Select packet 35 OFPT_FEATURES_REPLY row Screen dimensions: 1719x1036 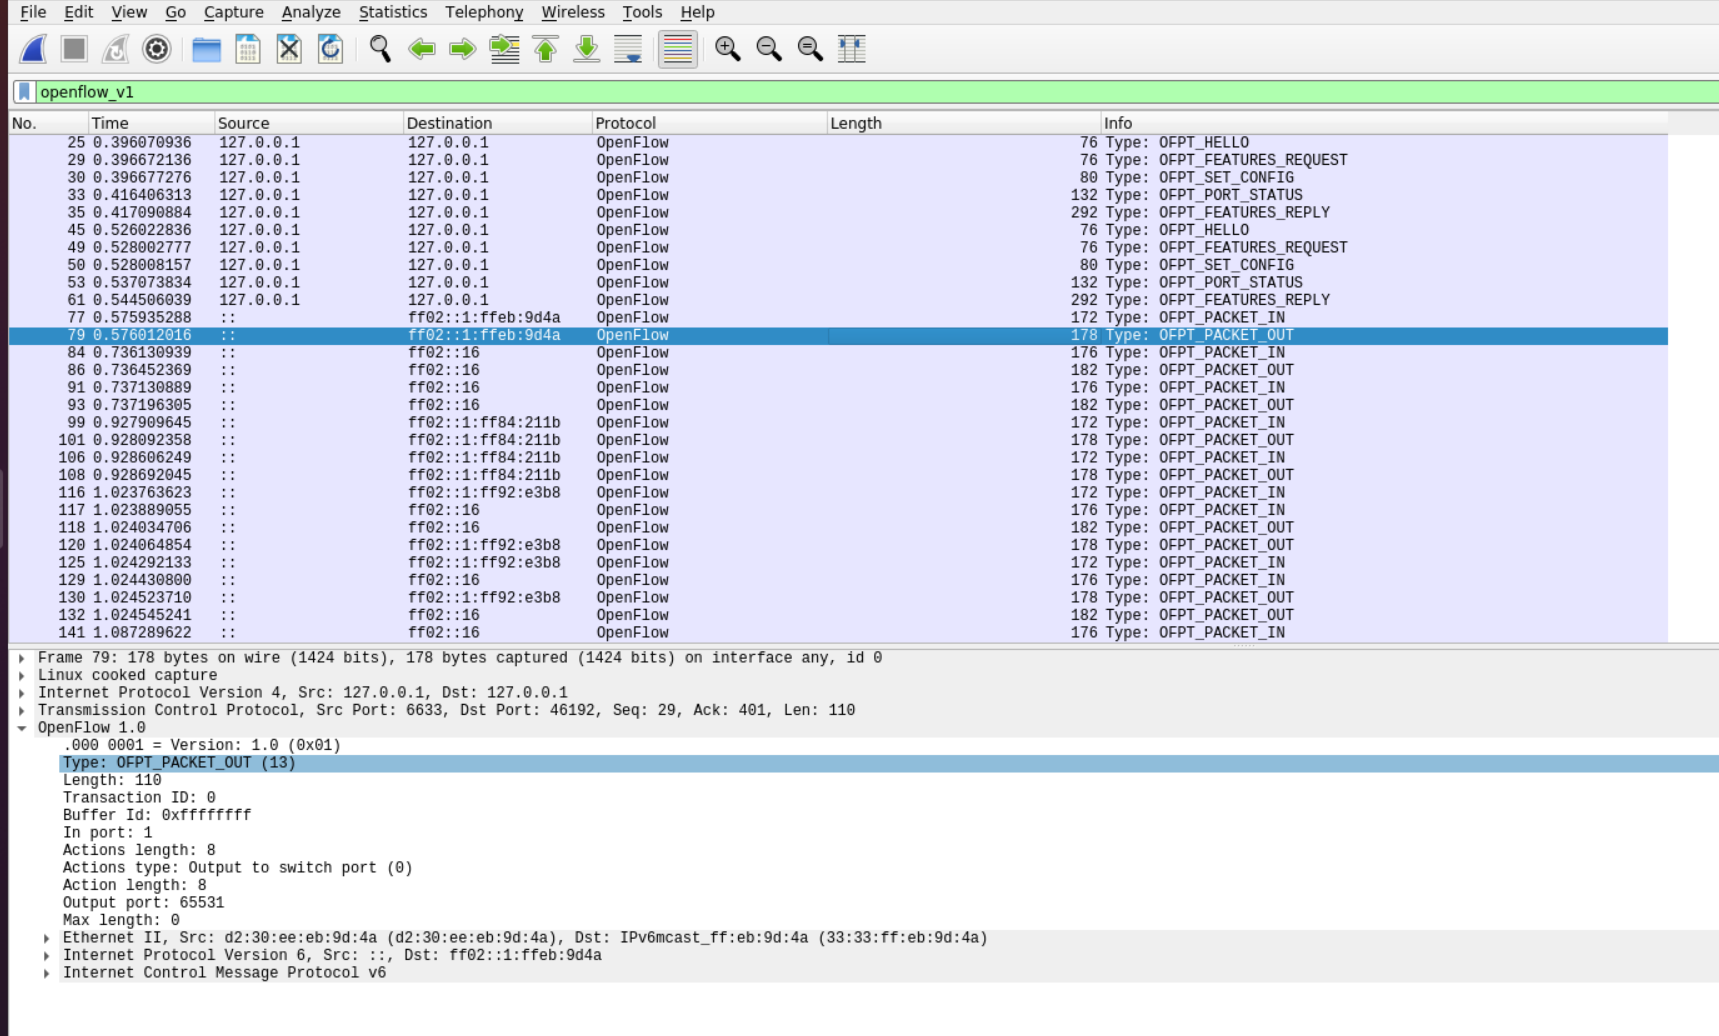tap(838, 213)
